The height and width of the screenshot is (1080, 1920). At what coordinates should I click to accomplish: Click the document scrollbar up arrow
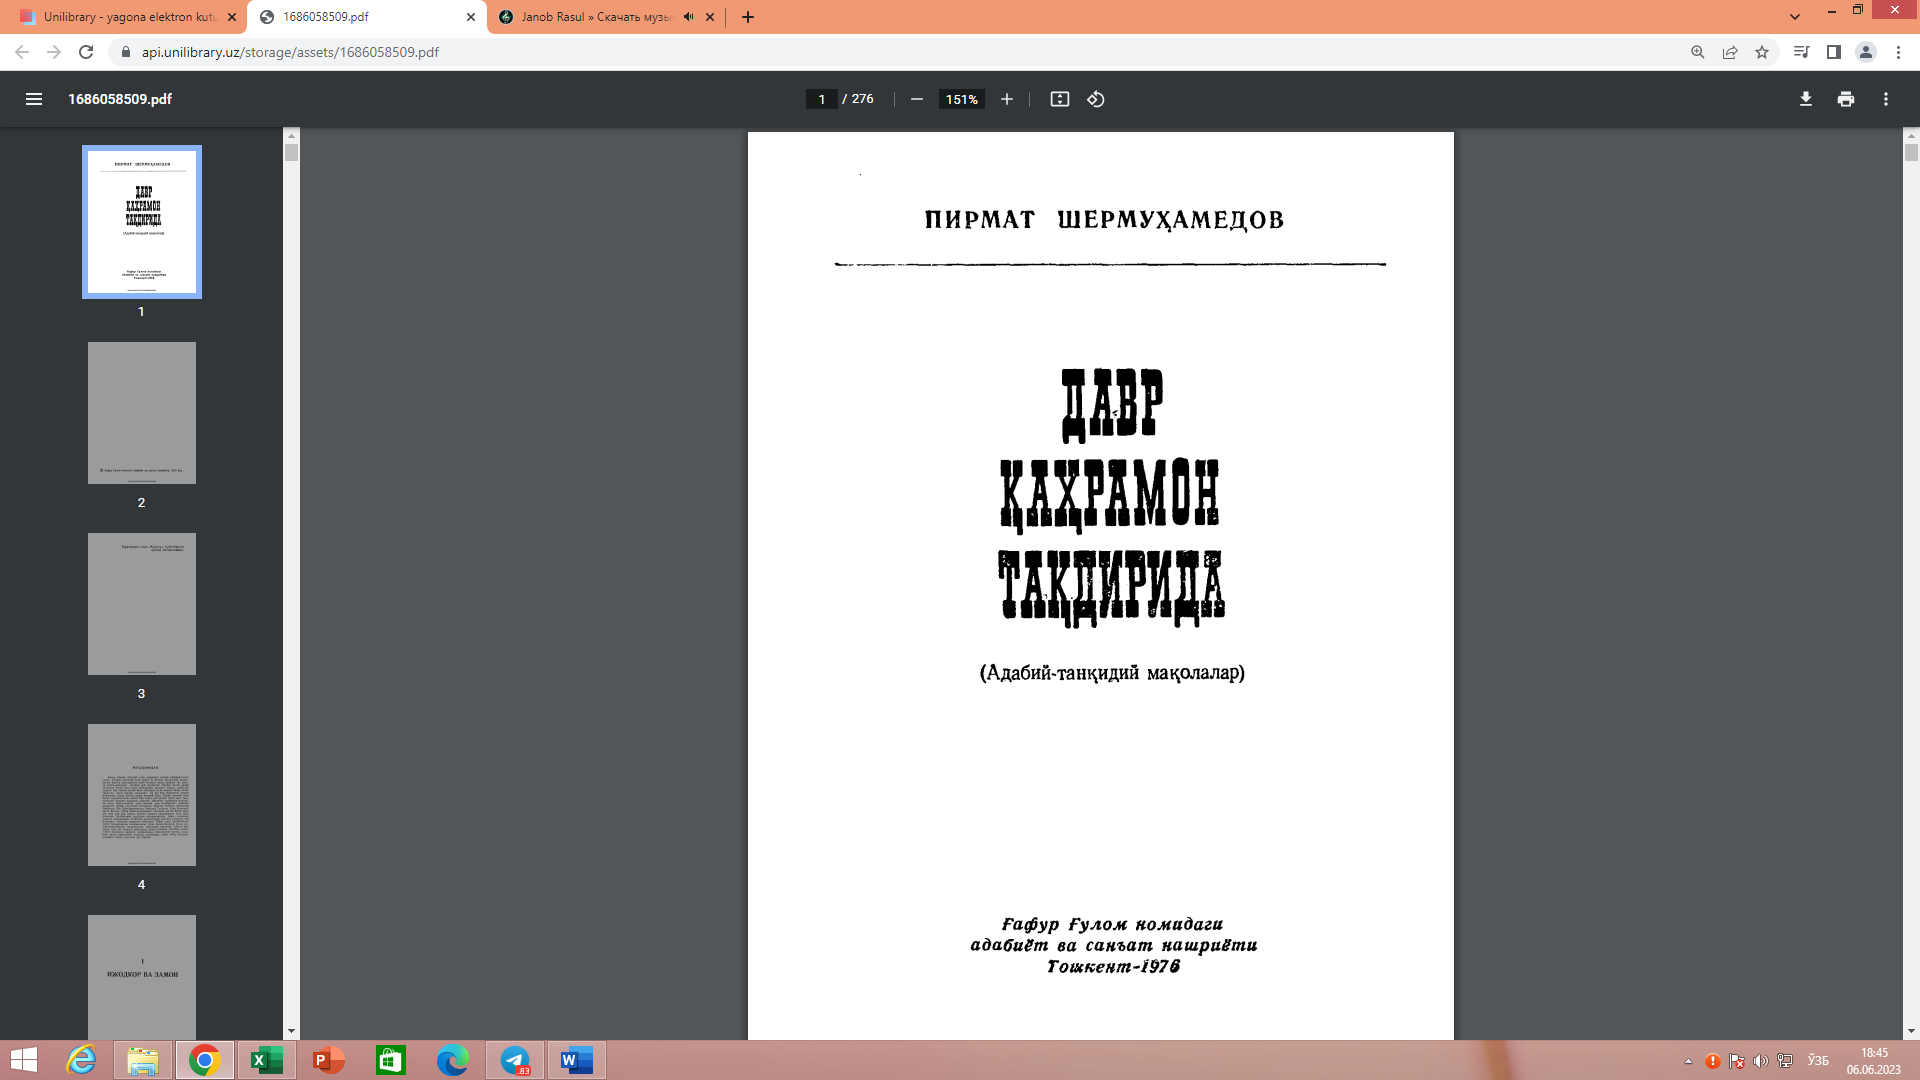(1911, 135)
